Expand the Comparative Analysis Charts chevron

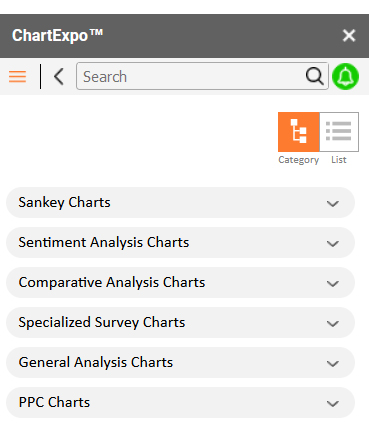[333, 283]
